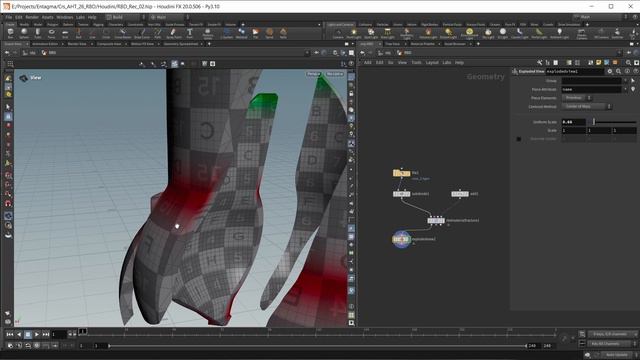Click the network editor find magnifier icon
The image size is (640, 360).
[x=629, y=62]
